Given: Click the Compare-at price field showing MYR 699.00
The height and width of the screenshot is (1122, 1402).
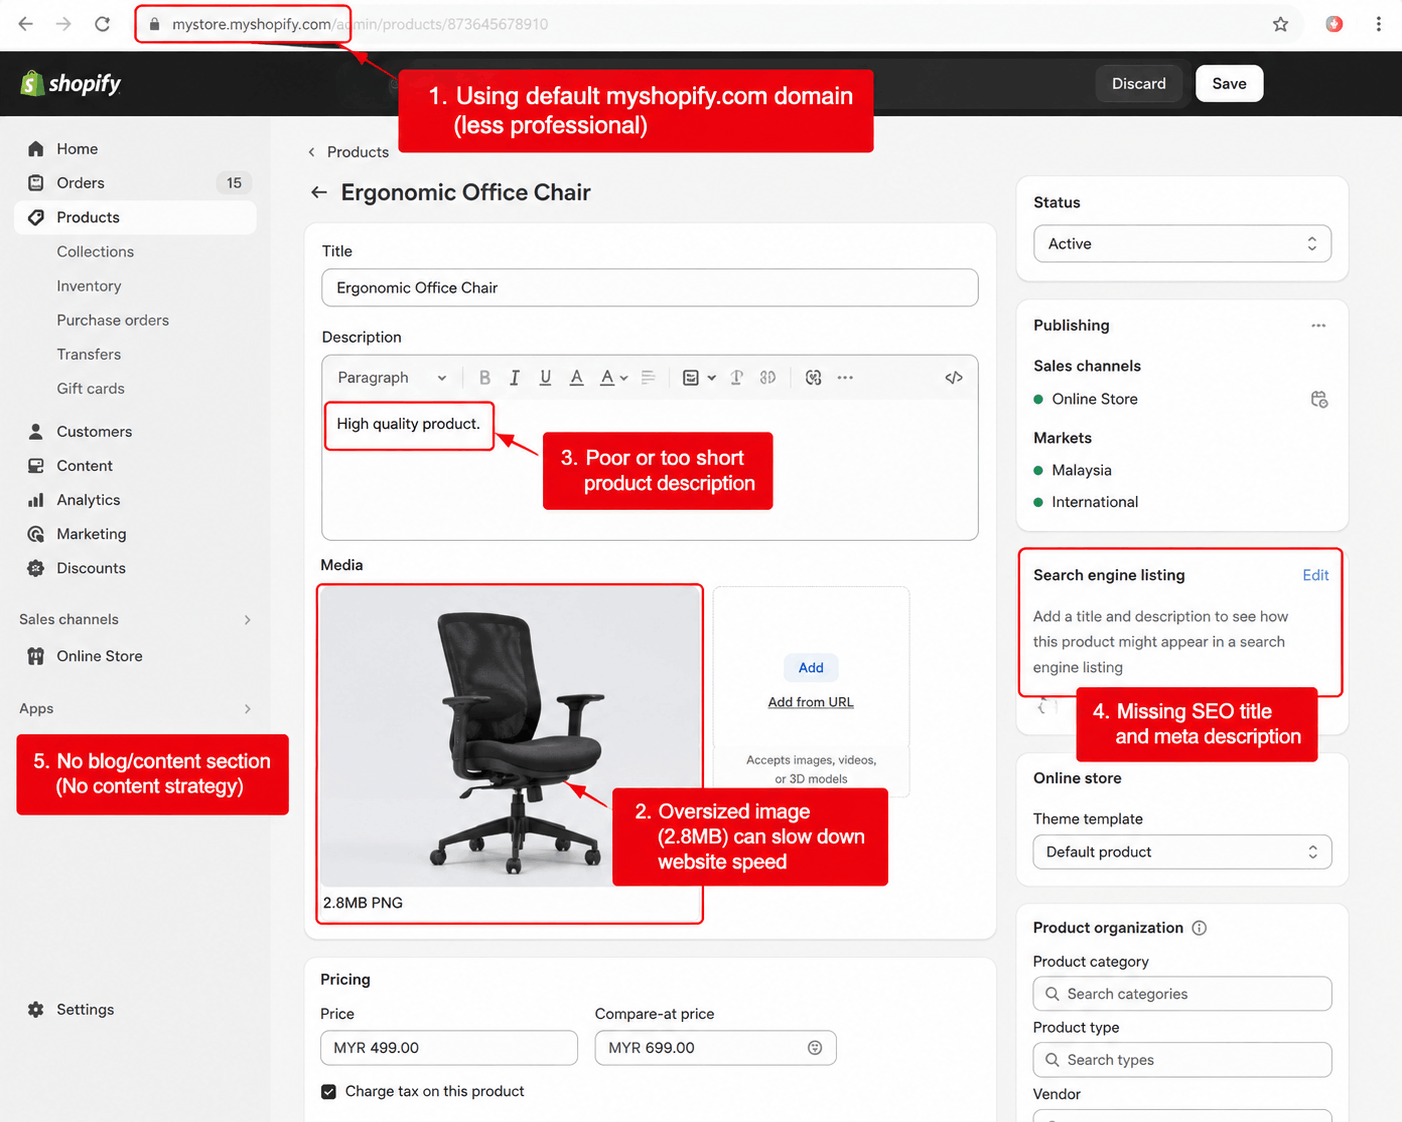Looking at the screenshot, I should pos(715,1048).
